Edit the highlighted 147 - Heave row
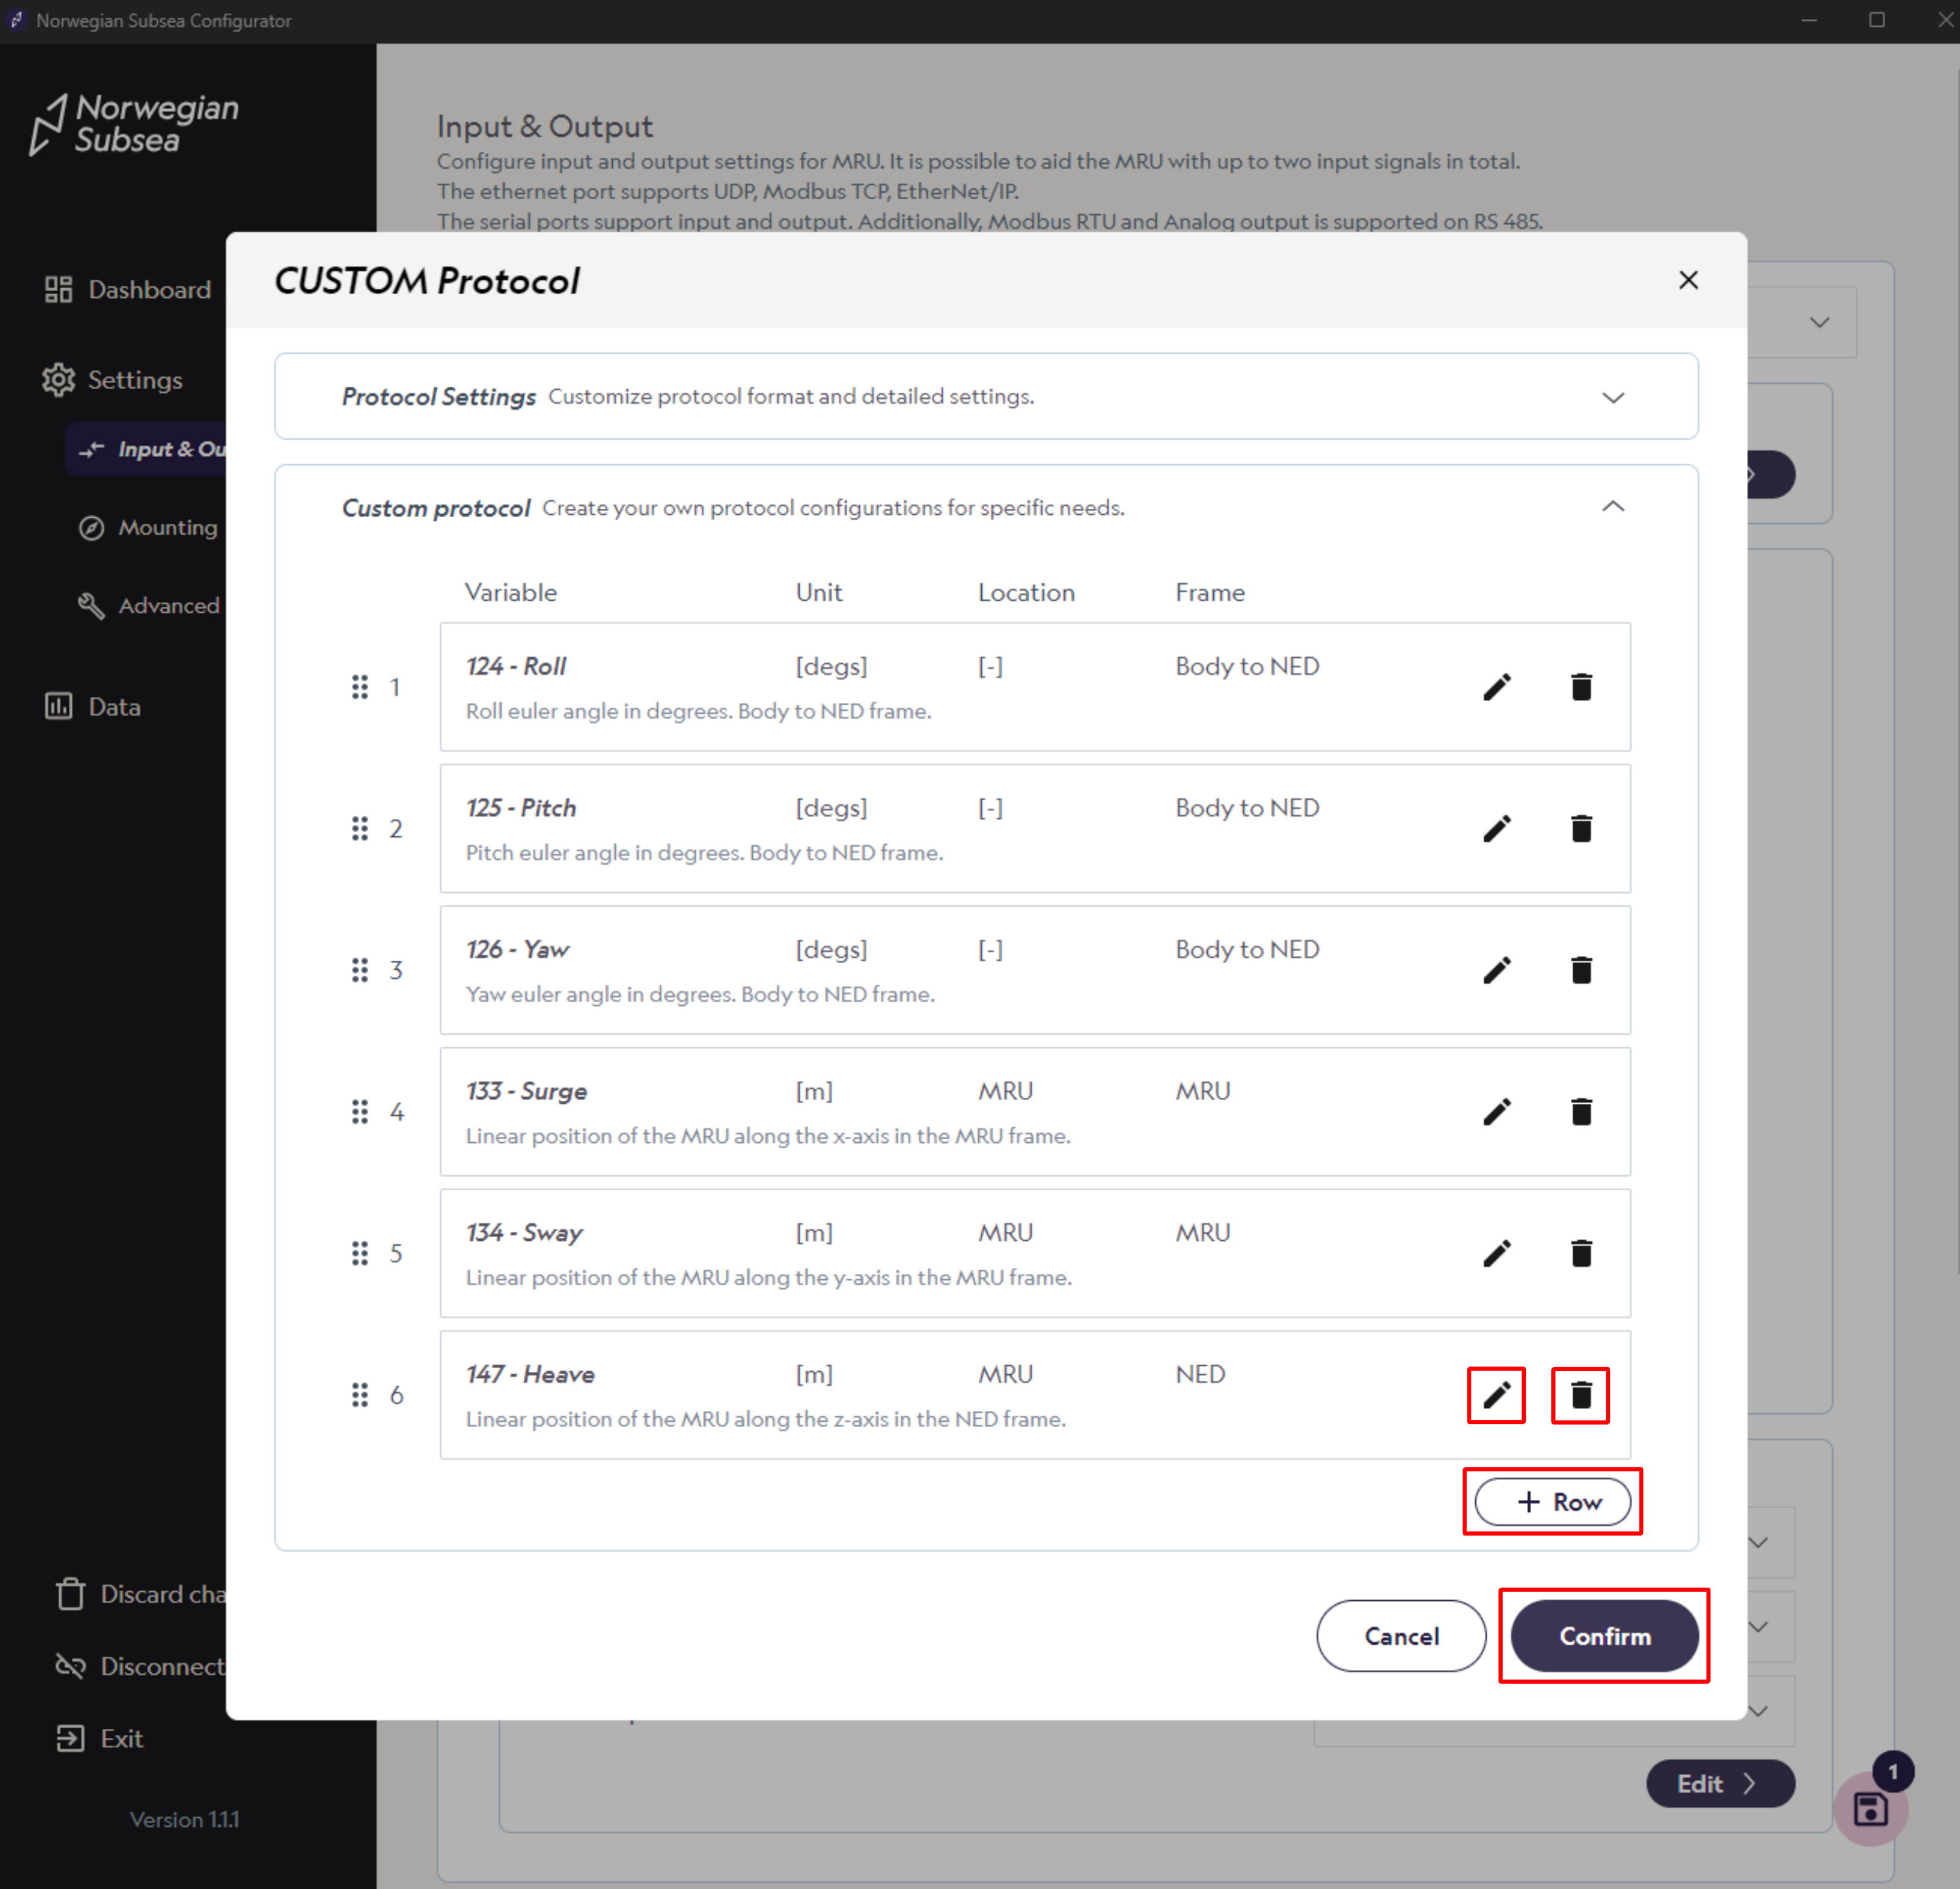Image resolution: width=1960 pixels, height=1889 pixels. coord(1496,1395)
